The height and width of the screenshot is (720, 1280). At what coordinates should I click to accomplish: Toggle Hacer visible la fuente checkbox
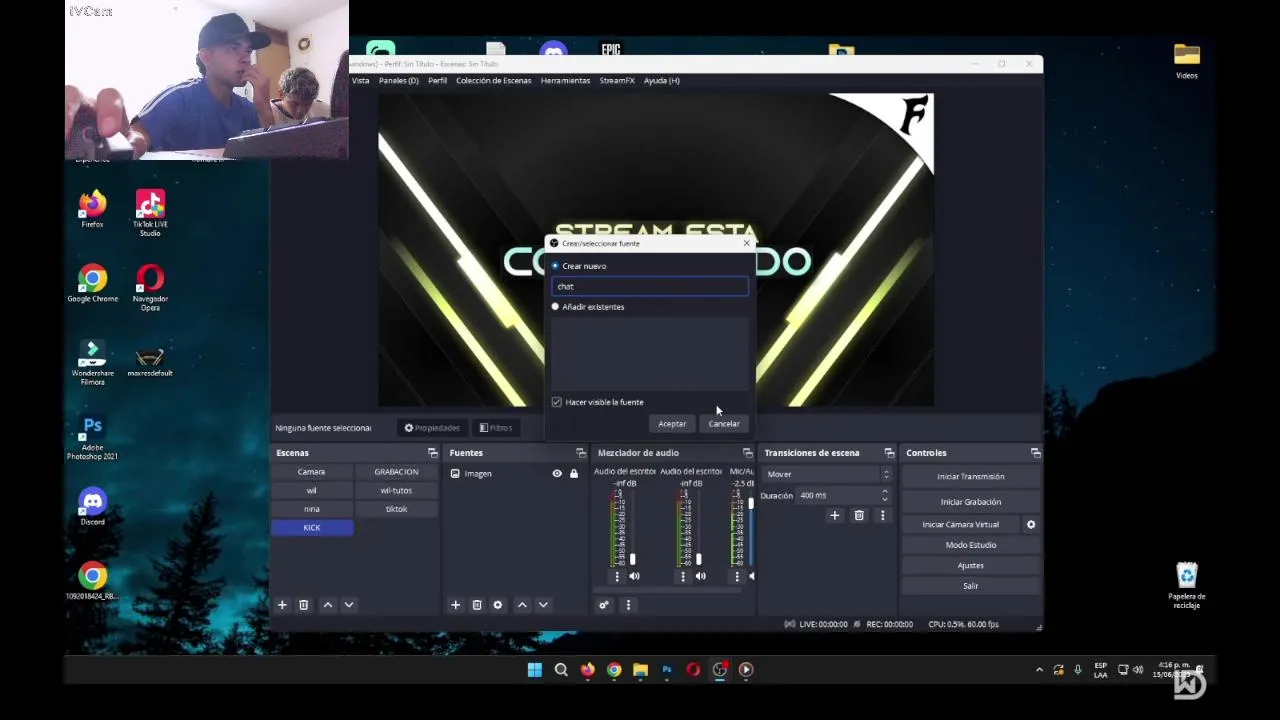click(557, 402)
